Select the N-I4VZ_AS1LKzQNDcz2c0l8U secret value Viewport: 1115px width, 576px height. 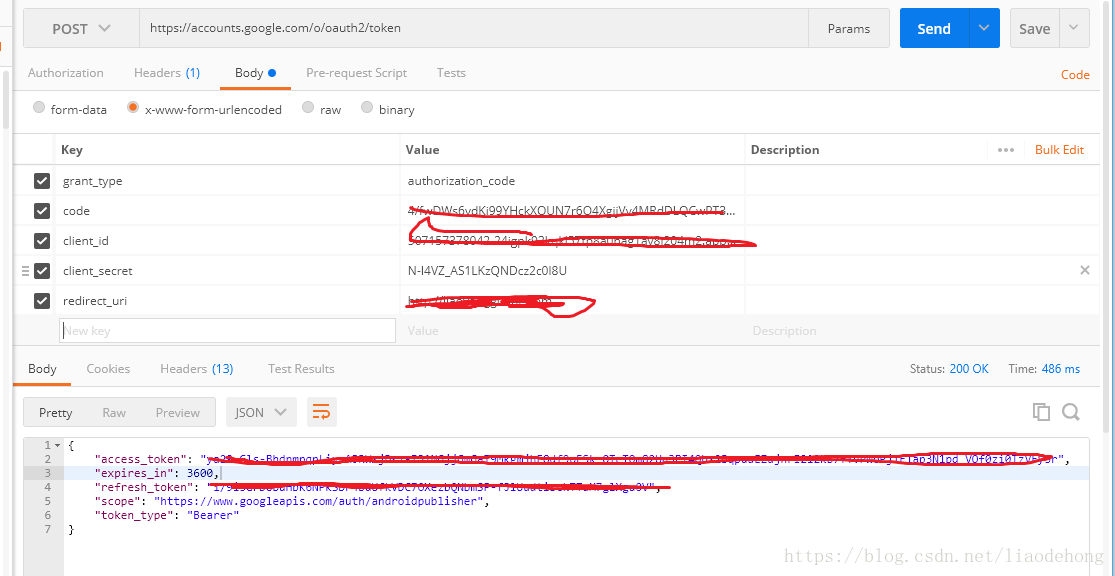[x=487, y=271]
